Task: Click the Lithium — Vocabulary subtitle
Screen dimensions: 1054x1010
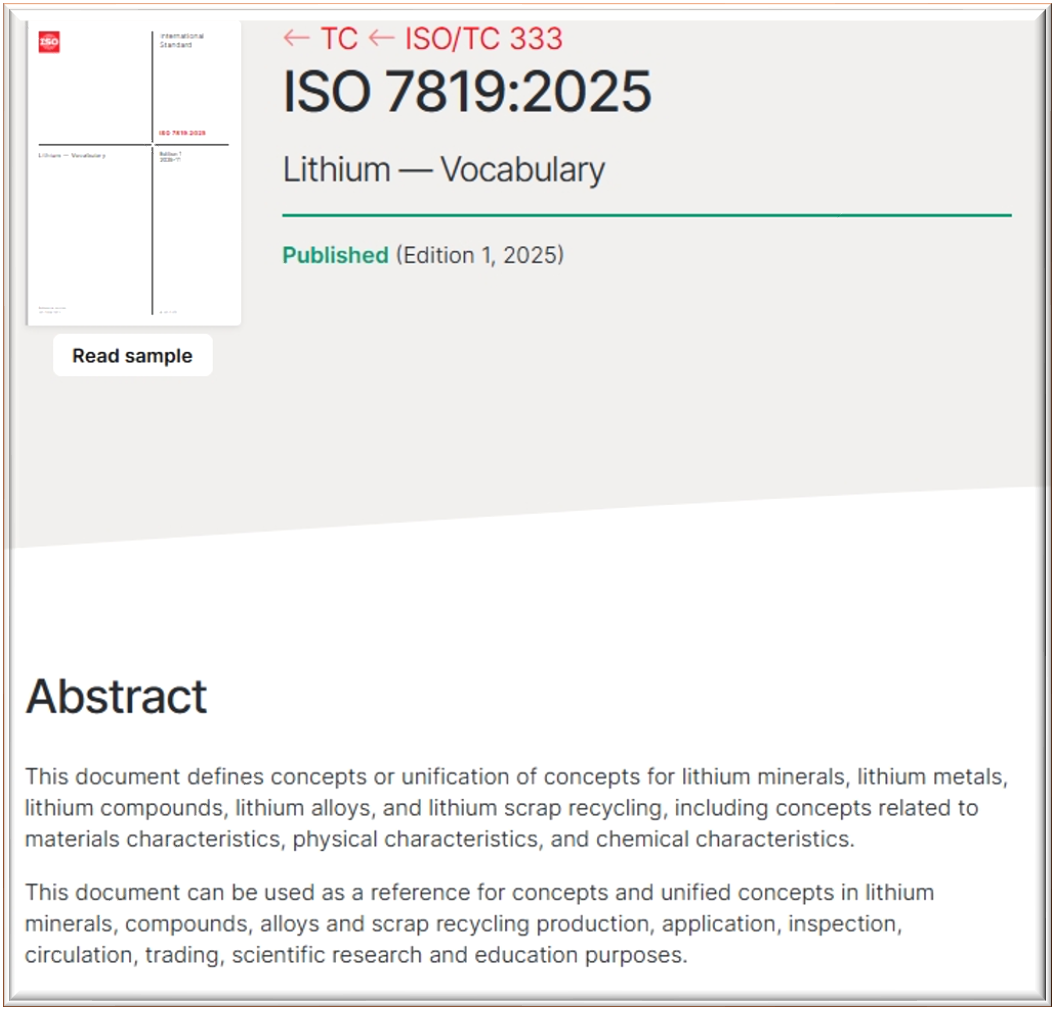Action: pos(443,170)
